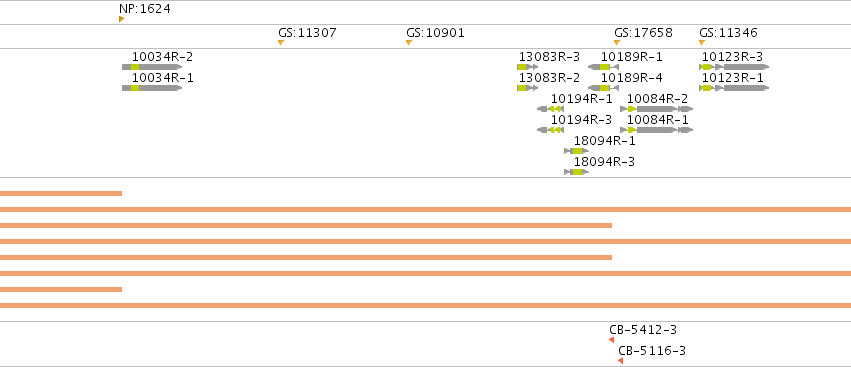This screenshot has height=367, width=851.
Task: Select the GS:10901 insertion marker
Action: 409,42
